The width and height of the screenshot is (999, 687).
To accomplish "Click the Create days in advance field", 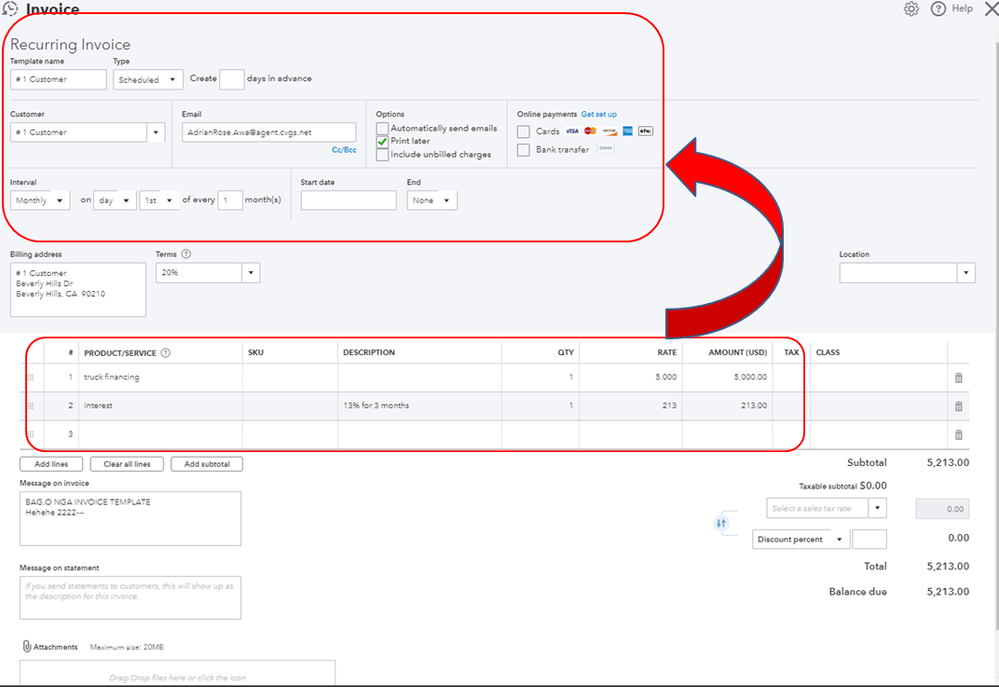I will 232,80.
